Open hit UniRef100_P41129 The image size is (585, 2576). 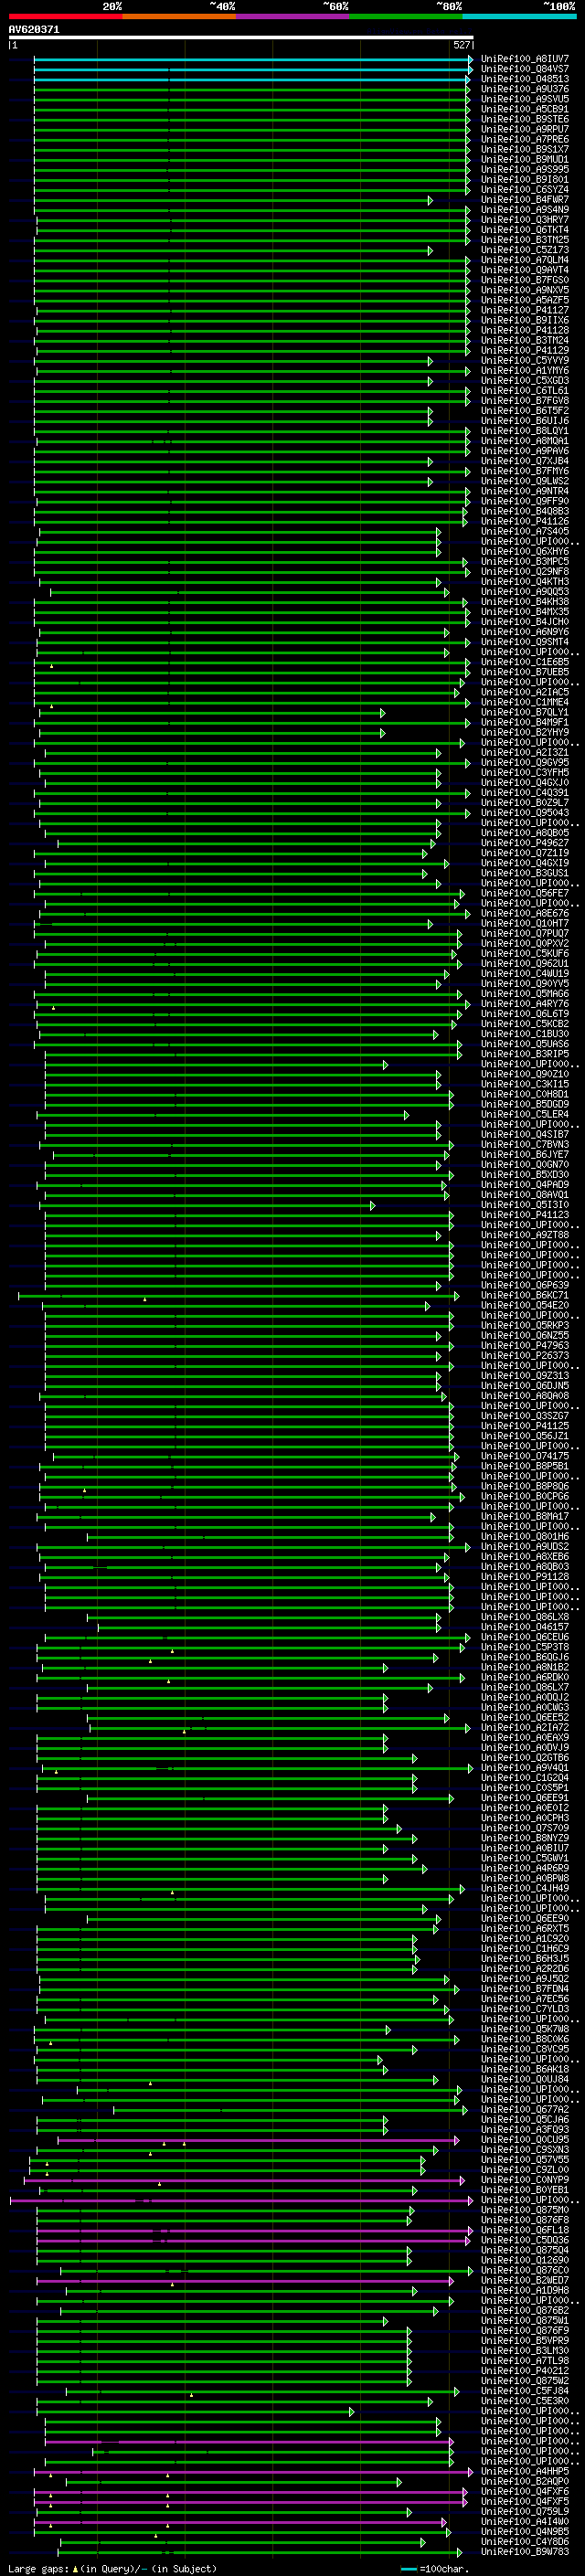[x=525, y=350]
